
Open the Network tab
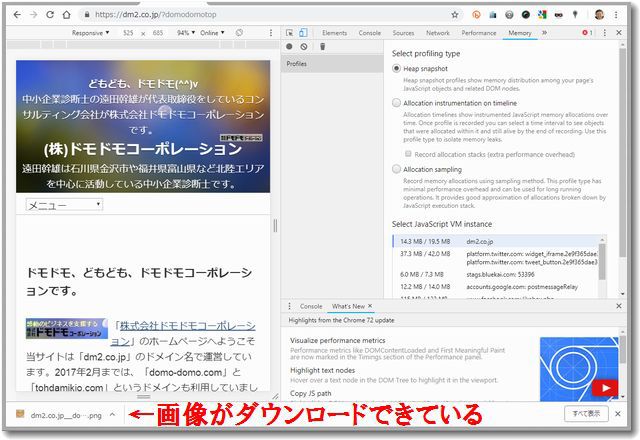coord(438,33)
